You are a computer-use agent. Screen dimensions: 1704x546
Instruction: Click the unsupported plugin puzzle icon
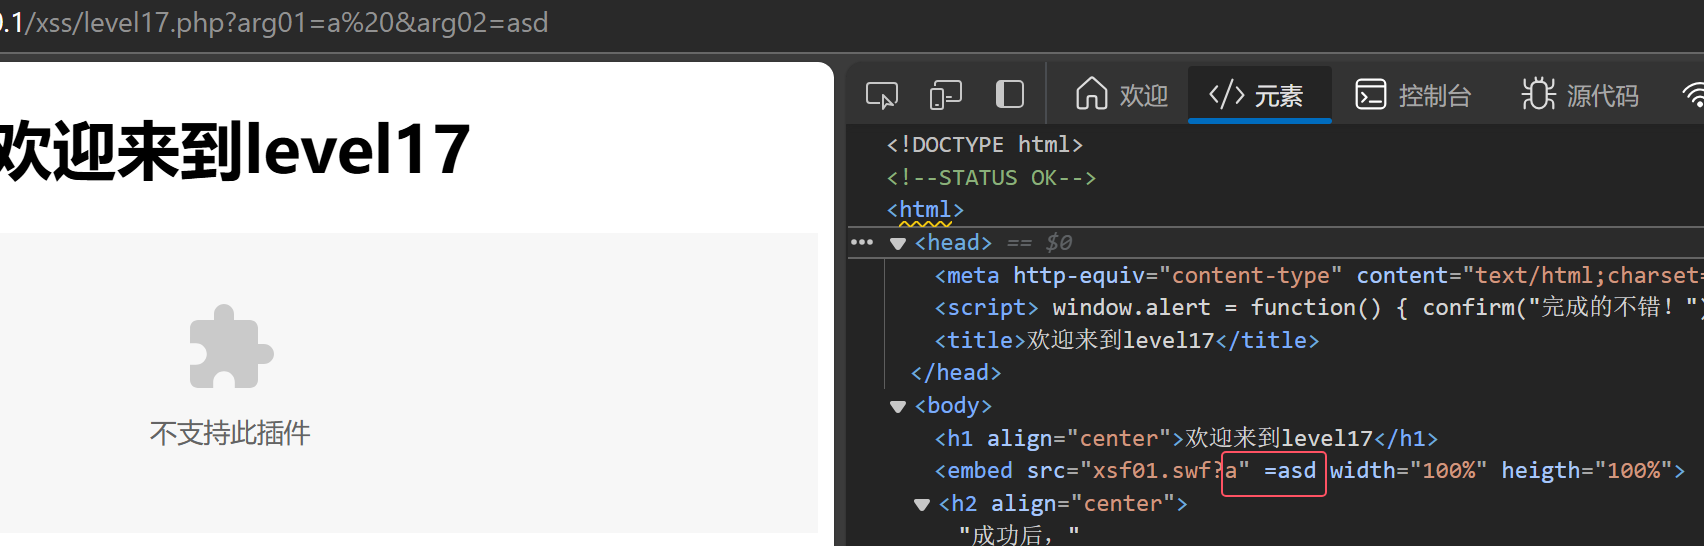coord(231,346)
